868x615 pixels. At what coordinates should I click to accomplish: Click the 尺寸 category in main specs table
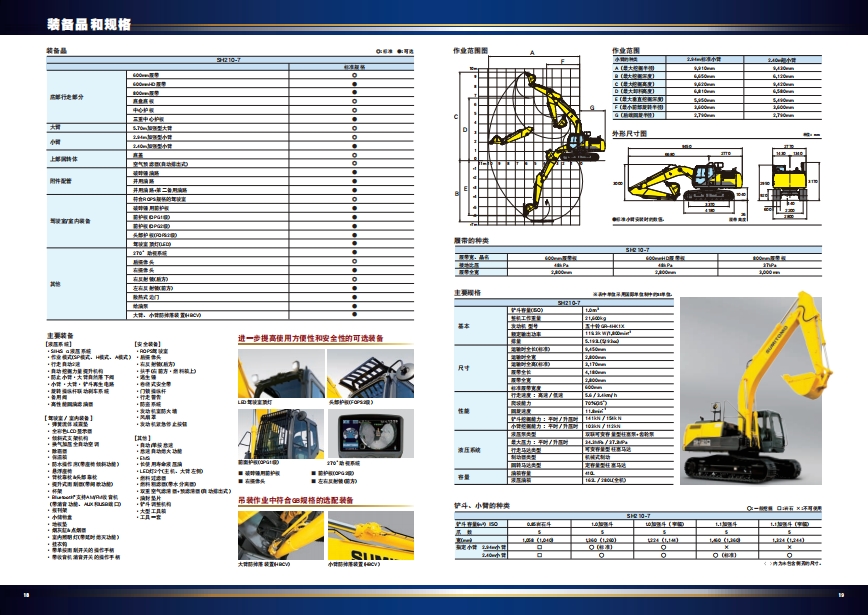(x=463, y=368)
